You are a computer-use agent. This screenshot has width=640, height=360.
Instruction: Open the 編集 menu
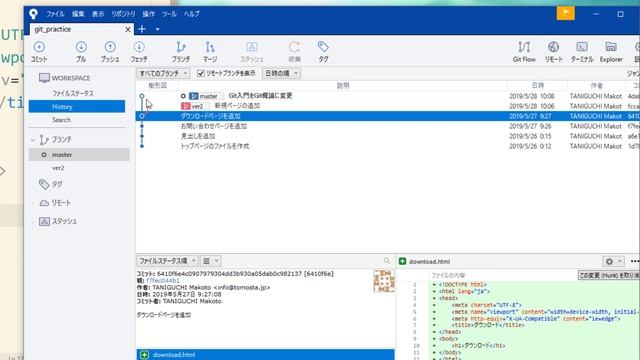point(78,14)
